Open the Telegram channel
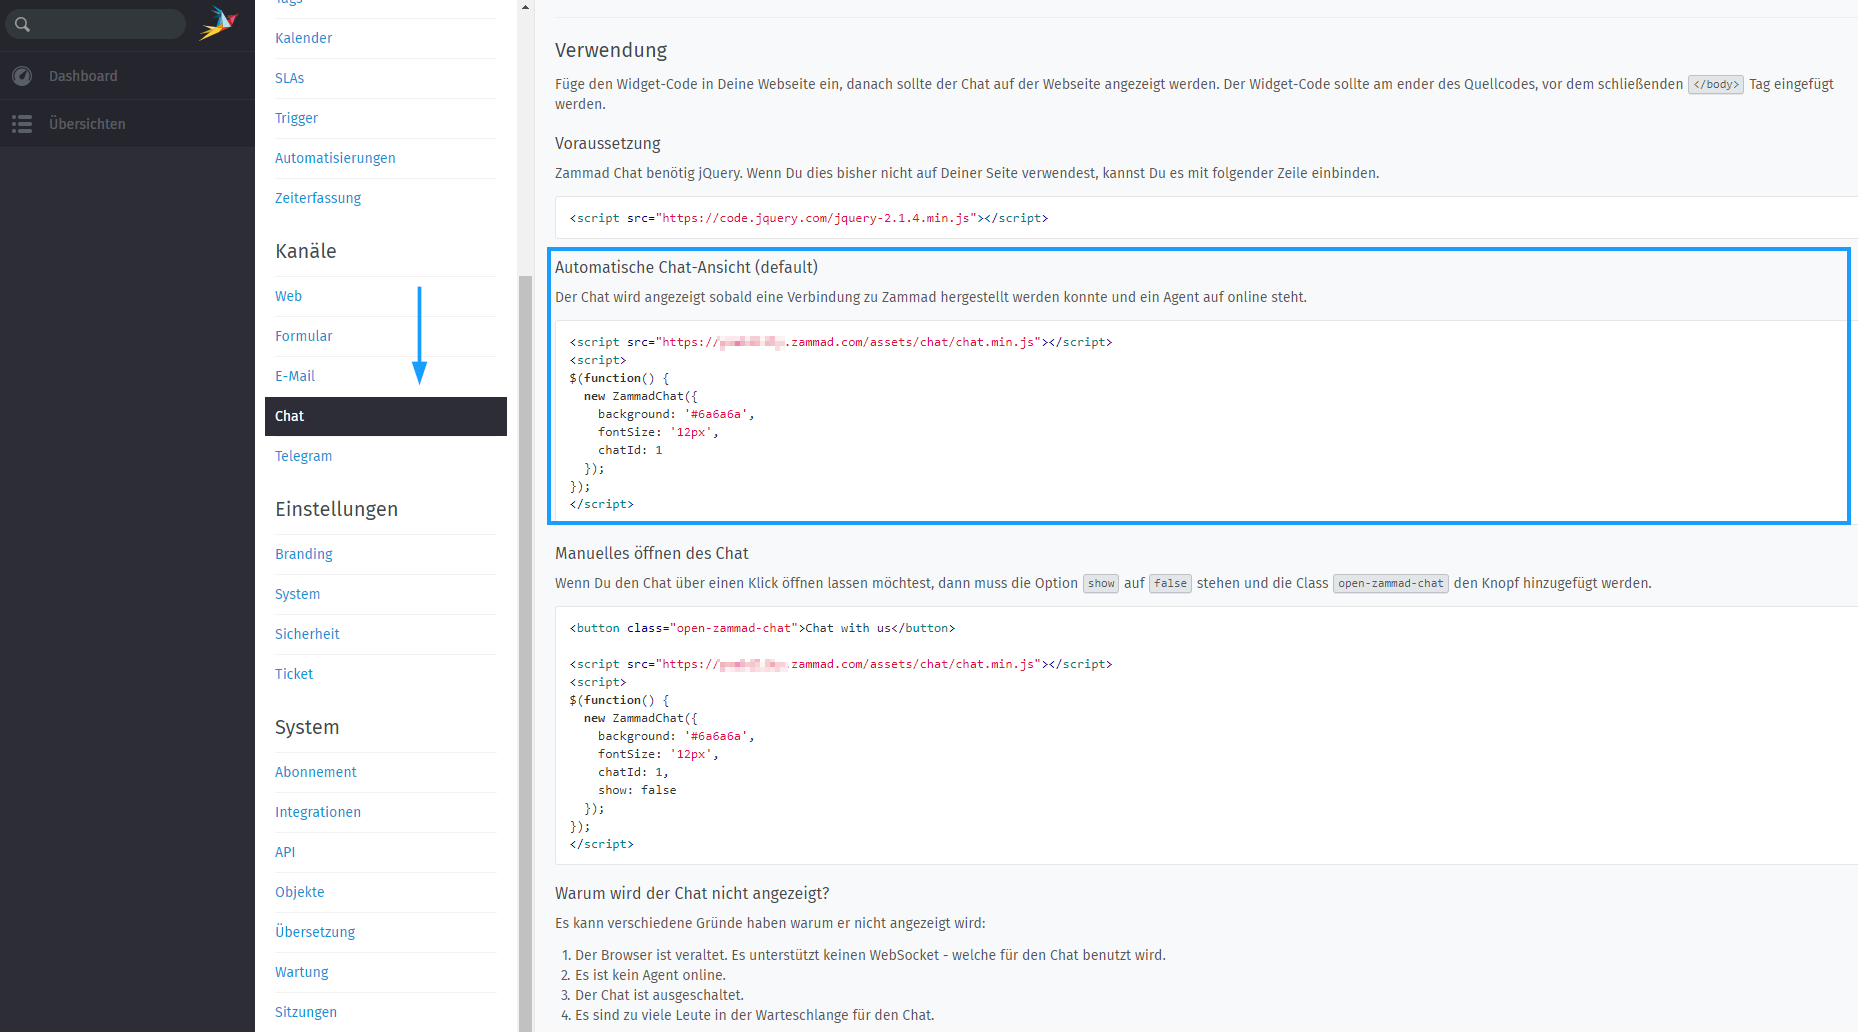Viewport: 1858px width, 1032px height. (303, 456)
